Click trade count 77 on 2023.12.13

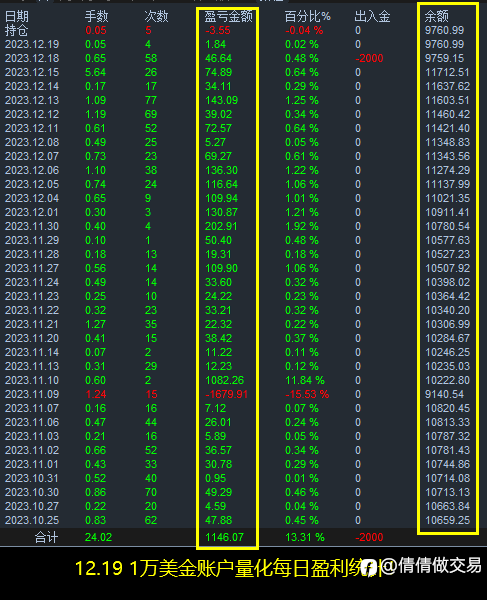(x=151, y=100)
